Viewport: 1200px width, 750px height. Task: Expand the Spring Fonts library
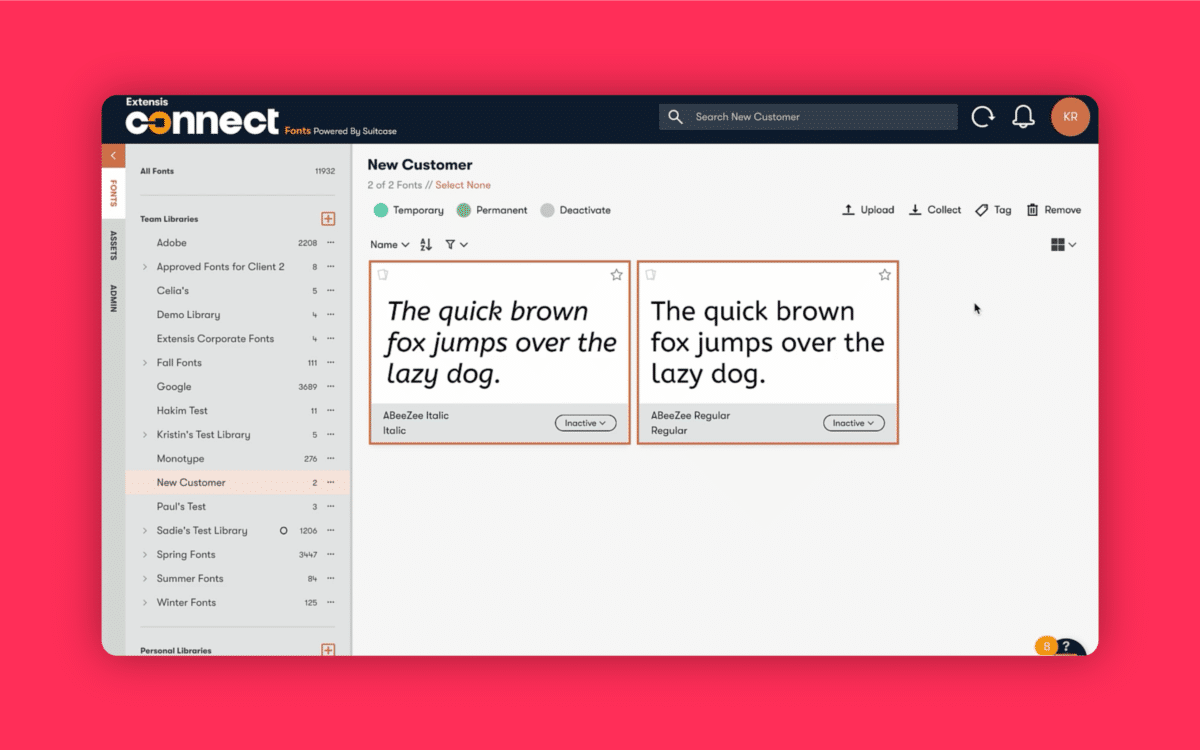pyautogui.click(x=145, y=555)
